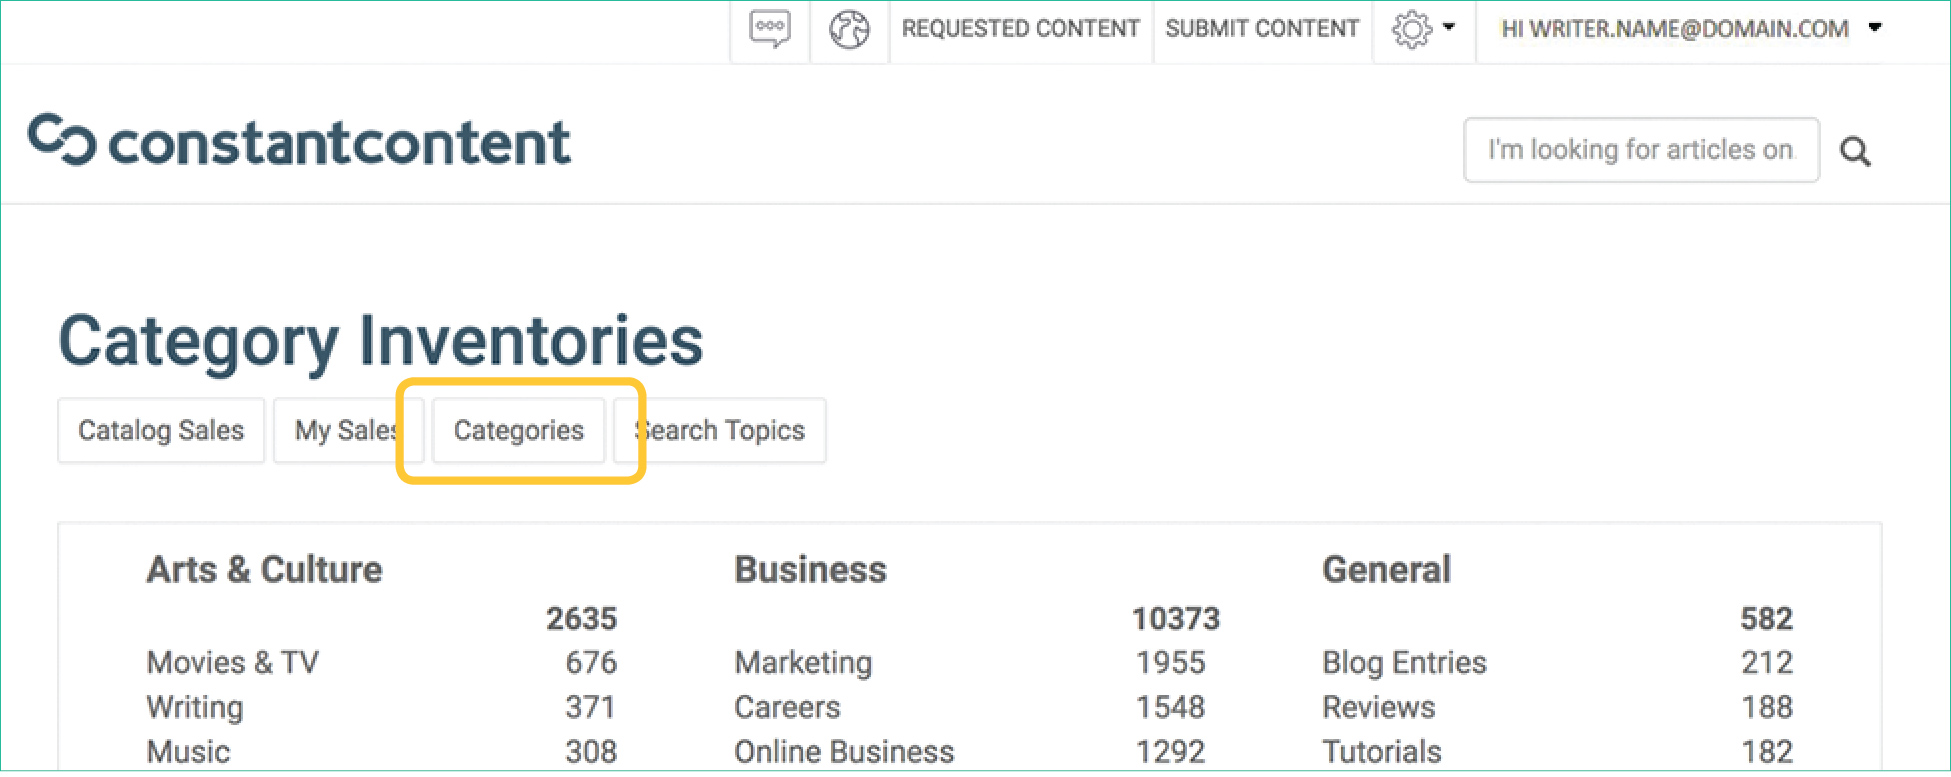Click the article search input field
The height and width of the screenshot is (777, 1951).
point(1640,150)
